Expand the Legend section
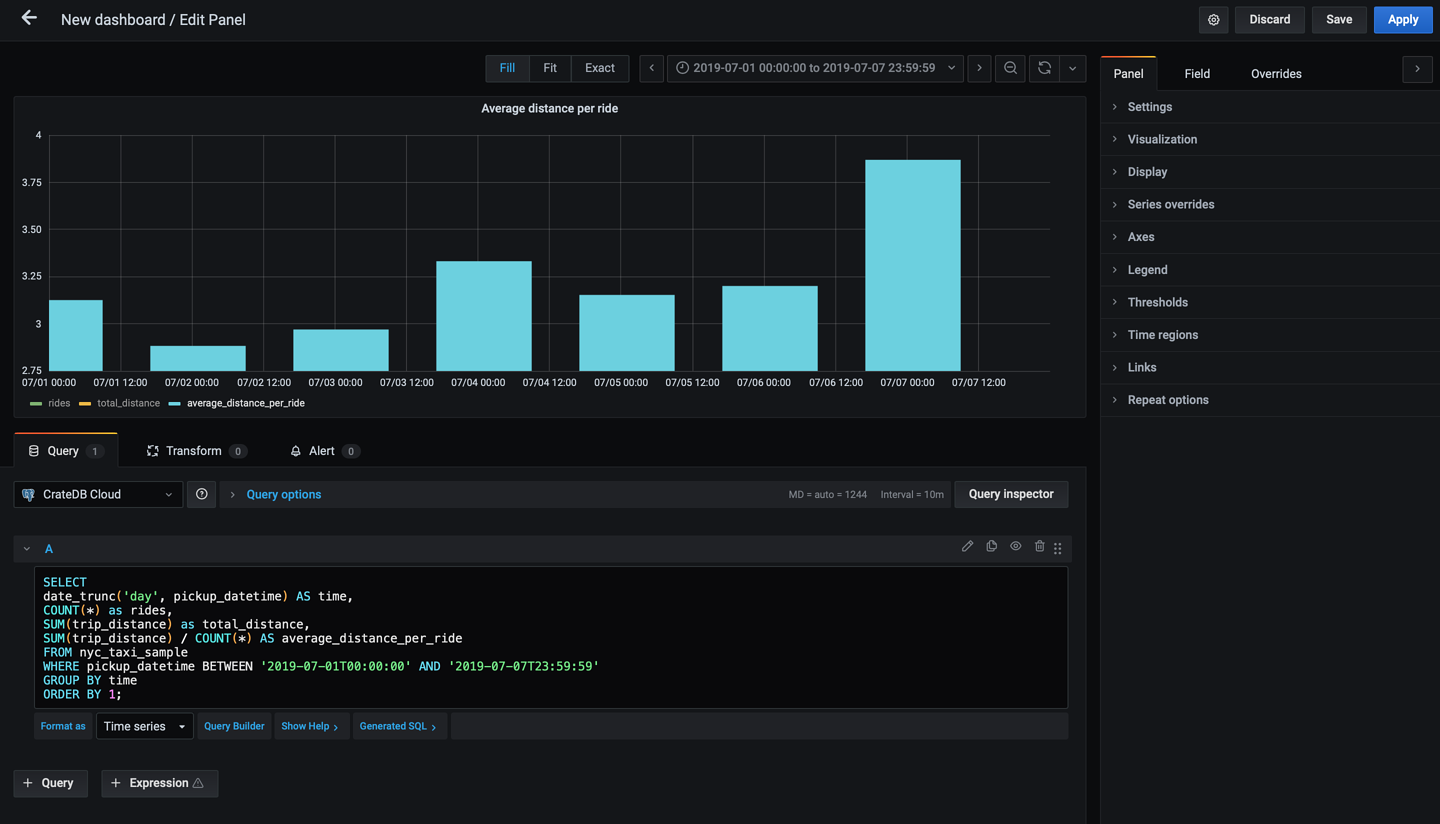The image size is (1440, 824). (x=1270, y=270)
